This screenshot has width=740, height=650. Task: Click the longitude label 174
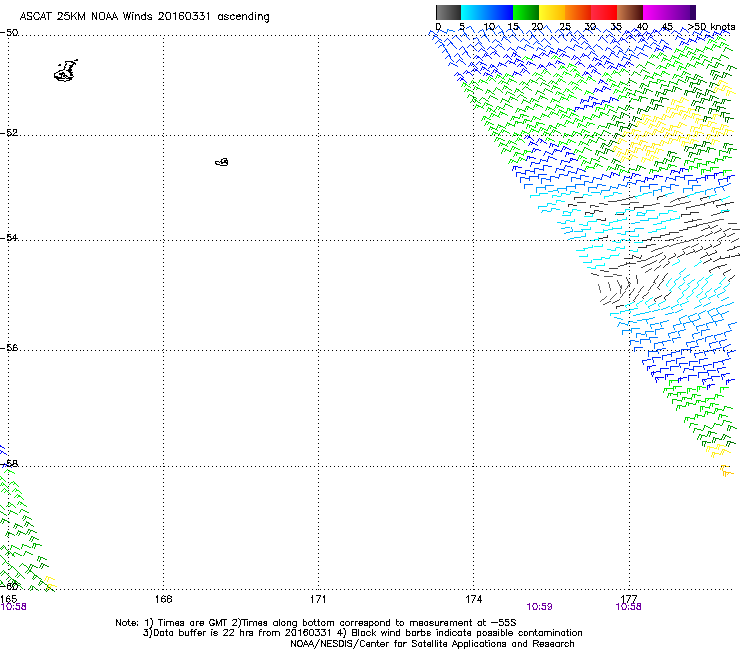pyautogui.click(x=473, y=599)
